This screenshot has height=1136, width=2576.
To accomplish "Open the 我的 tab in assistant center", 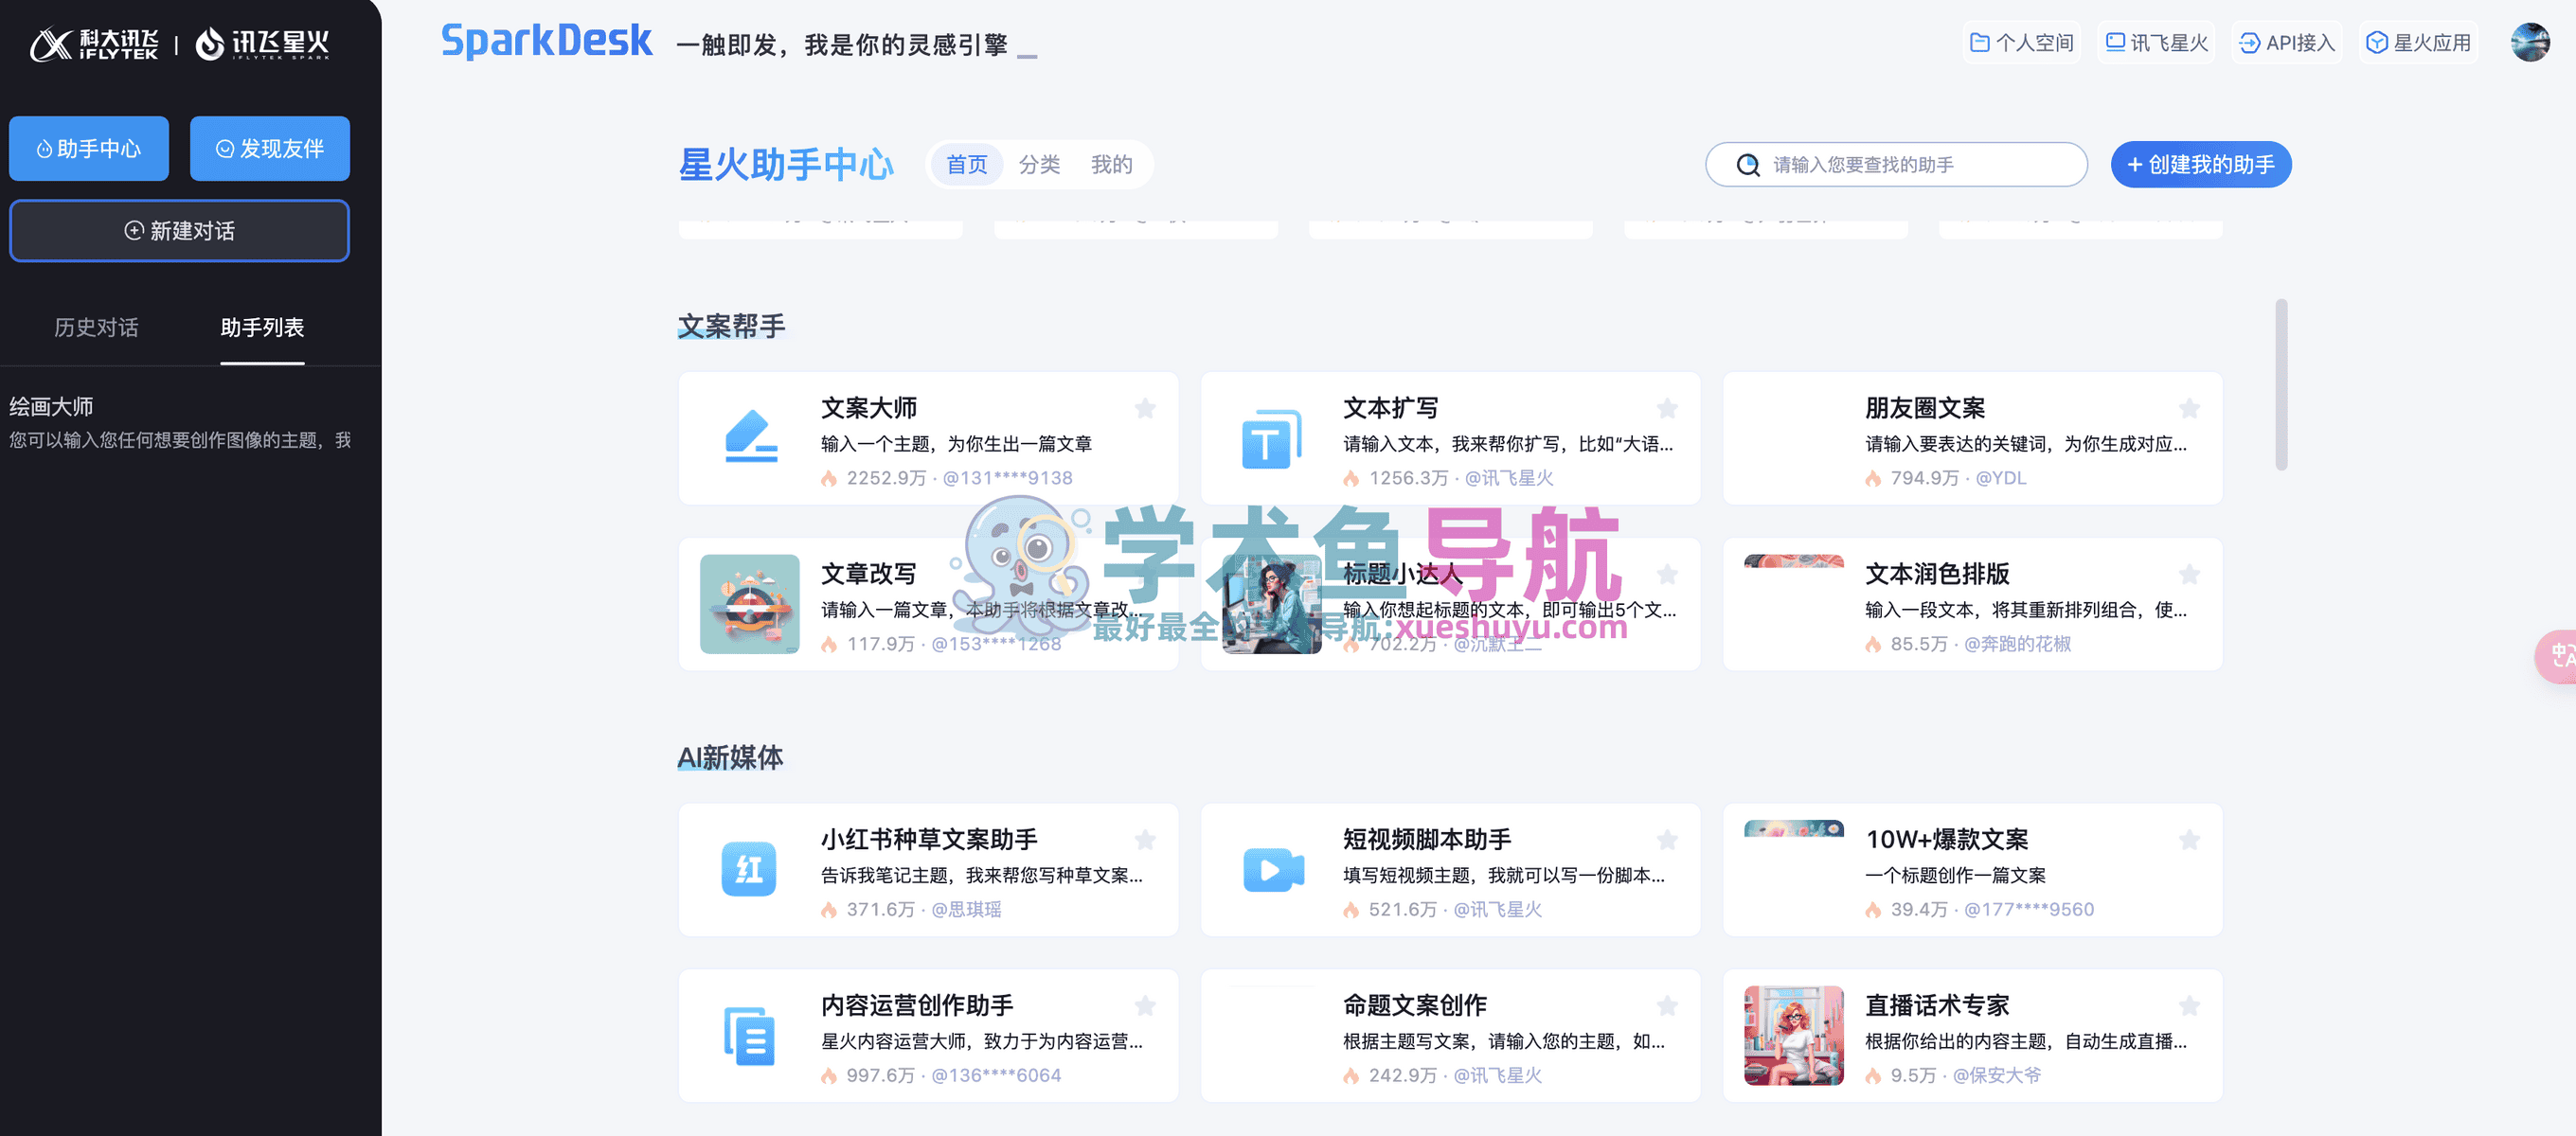I will tap(1111, 164).
